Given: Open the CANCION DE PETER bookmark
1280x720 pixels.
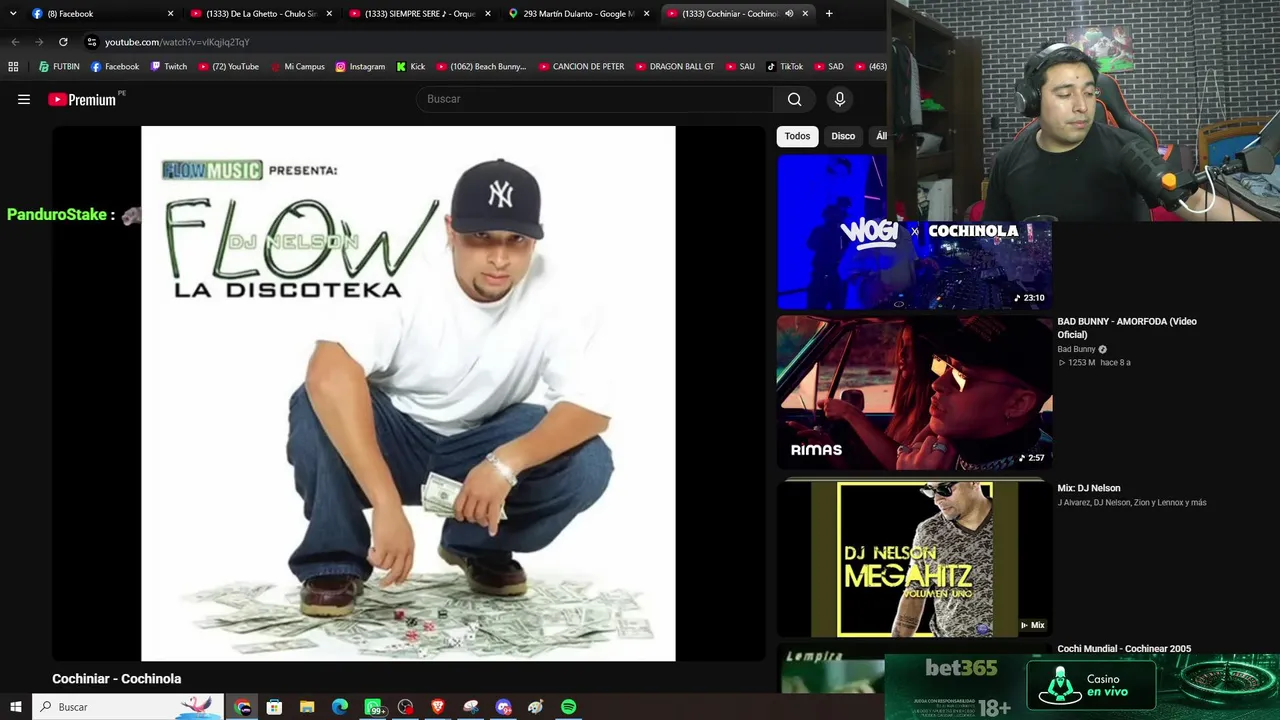Looking at the screenshot, I should (581, 67).
